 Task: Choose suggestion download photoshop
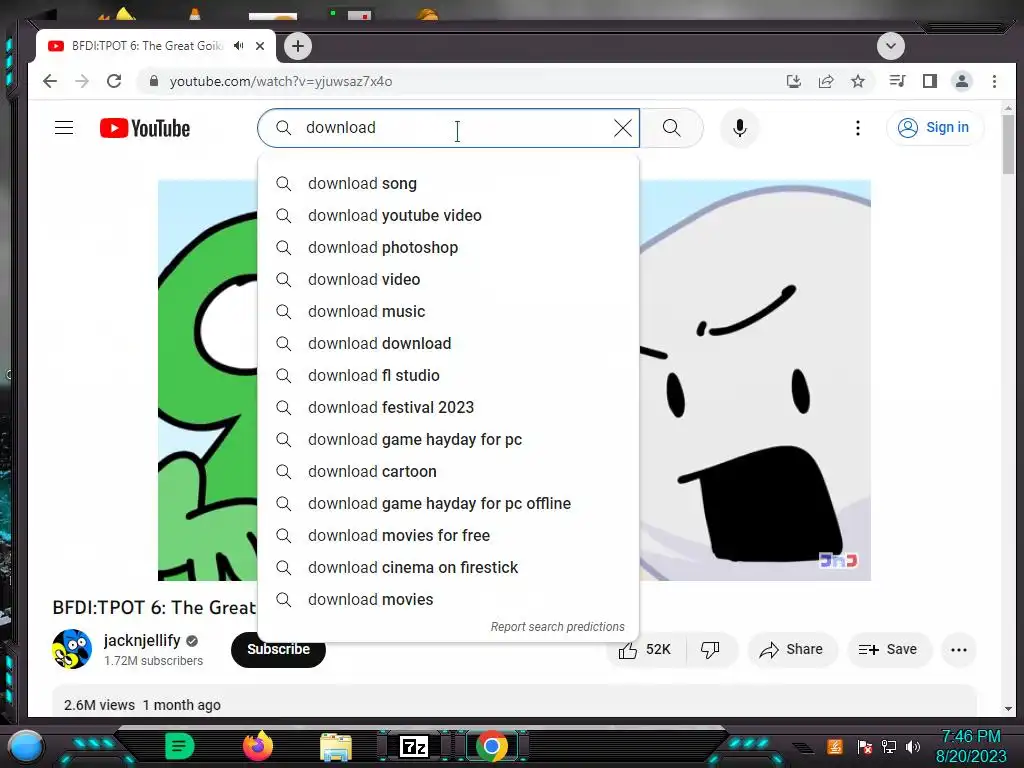click(x=448, y=248)
